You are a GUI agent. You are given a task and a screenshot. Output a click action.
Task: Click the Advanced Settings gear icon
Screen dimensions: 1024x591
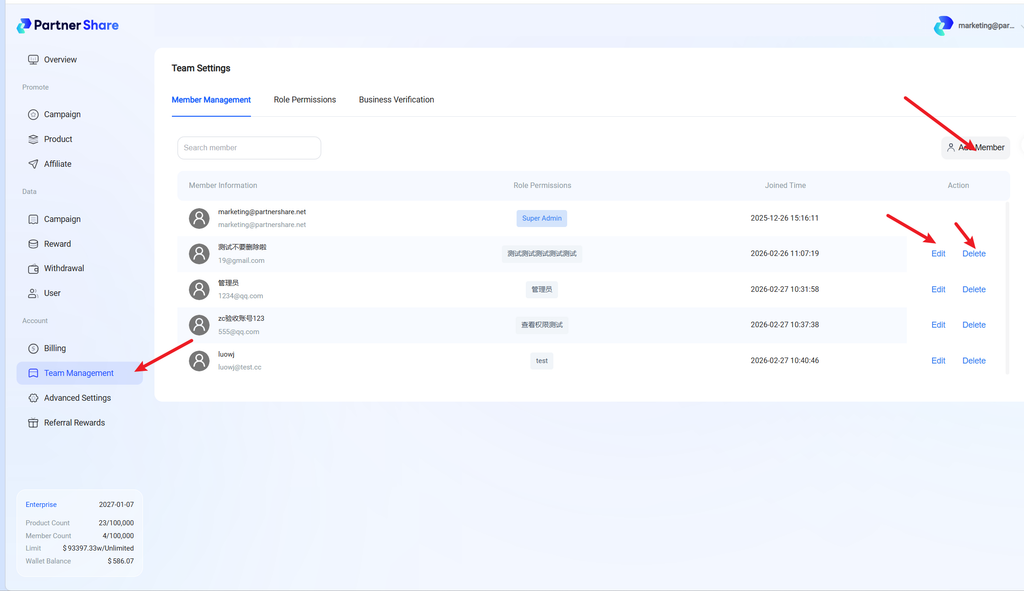[x=33, y=398]
